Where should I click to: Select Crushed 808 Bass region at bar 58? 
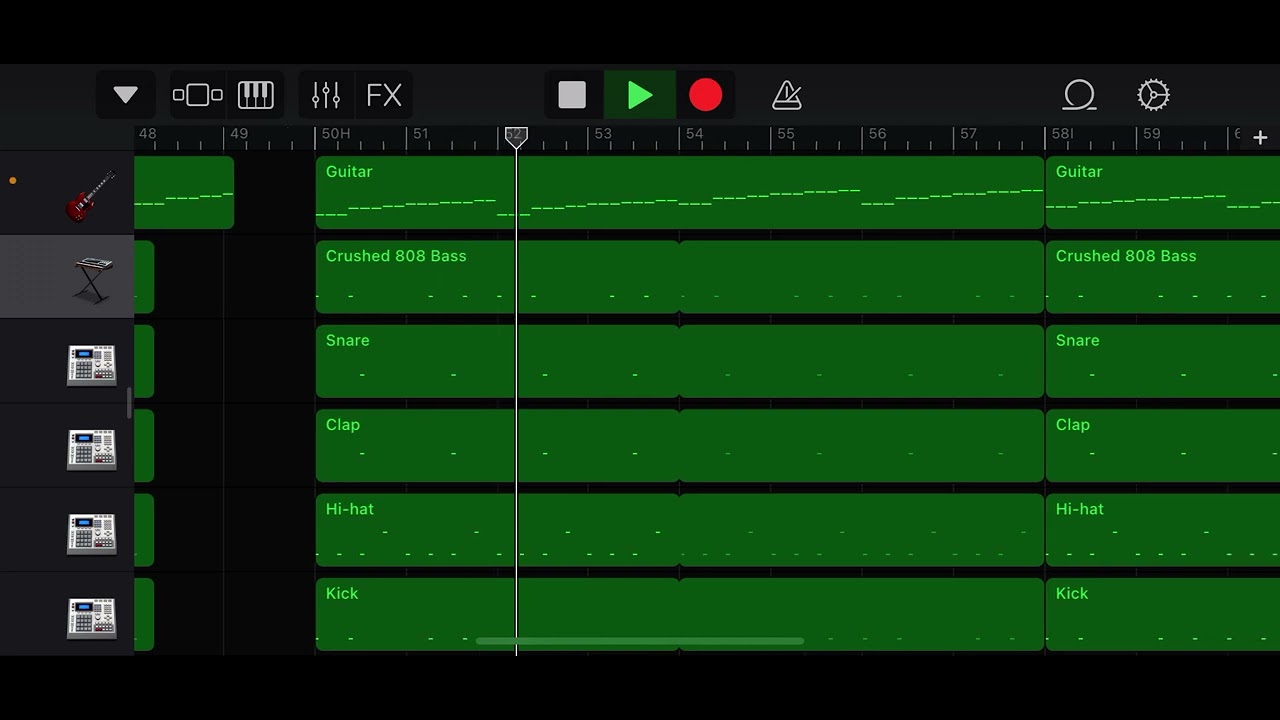(x=1162, y=277)
